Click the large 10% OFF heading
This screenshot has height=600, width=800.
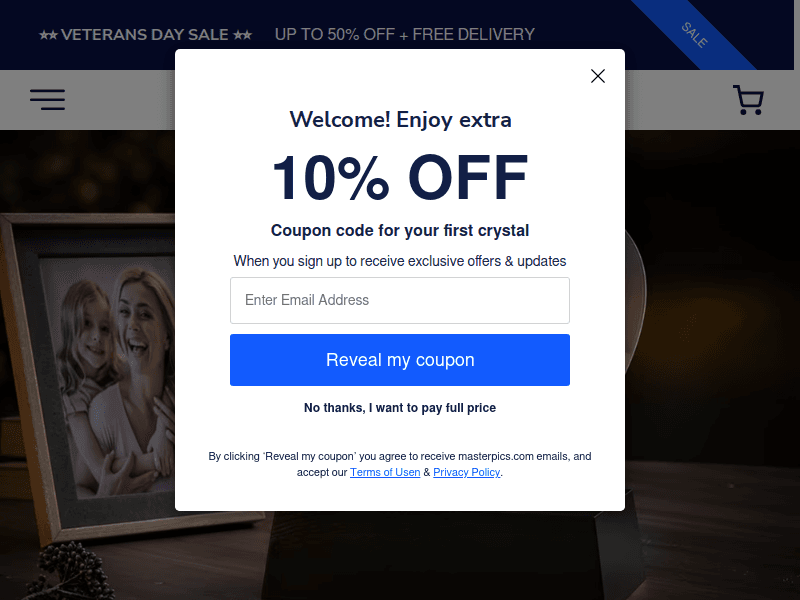(x=399, y=178)
